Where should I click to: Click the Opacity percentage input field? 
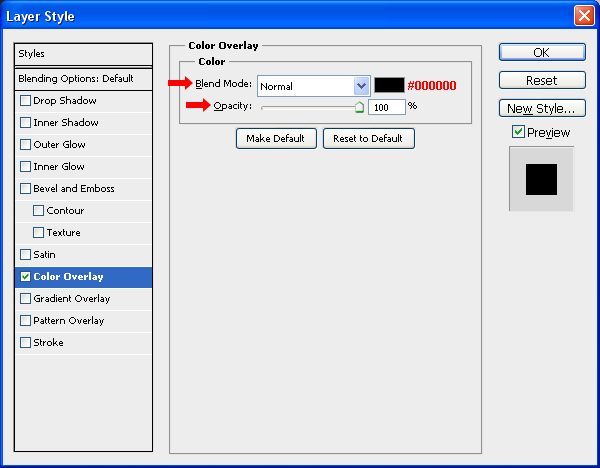tap(386, 106)
